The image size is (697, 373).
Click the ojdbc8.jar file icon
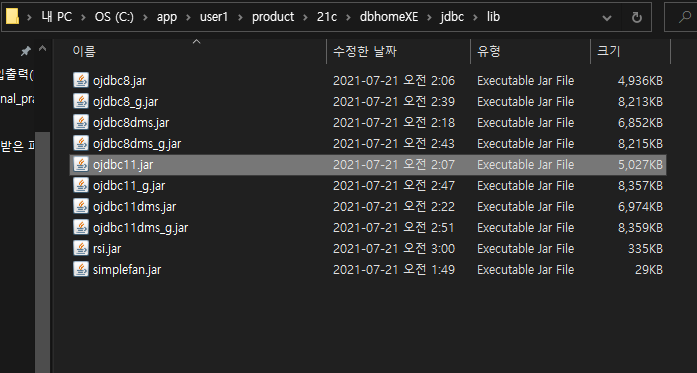(x=80, y=80)
